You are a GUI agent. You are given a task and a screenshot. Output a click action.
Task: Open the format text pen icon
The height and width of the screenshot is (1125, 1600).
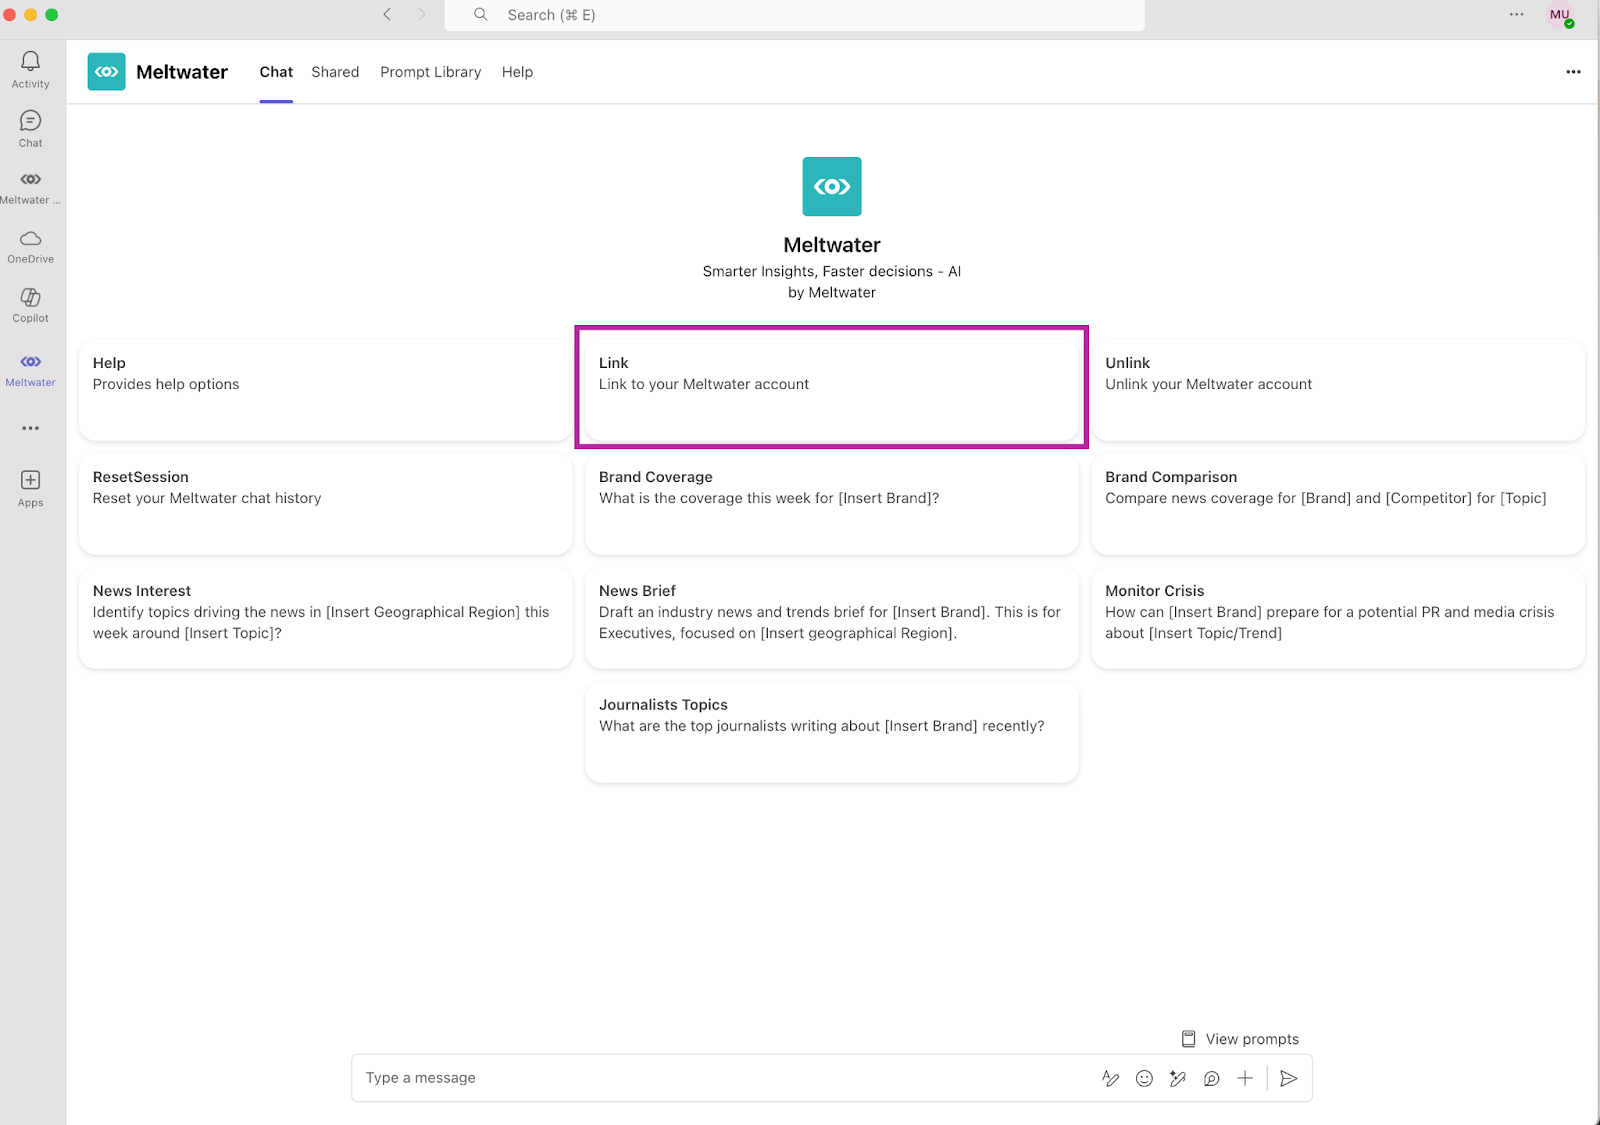pos(1110,1078)
